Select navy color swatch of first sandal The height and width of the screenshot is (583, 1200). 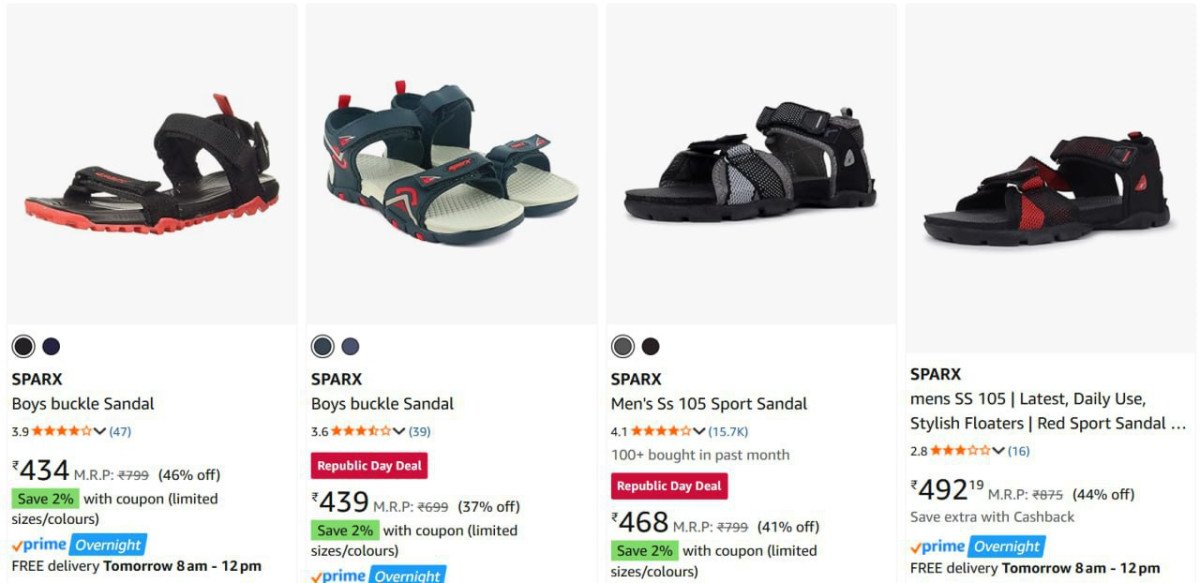[x=51, y=346]
